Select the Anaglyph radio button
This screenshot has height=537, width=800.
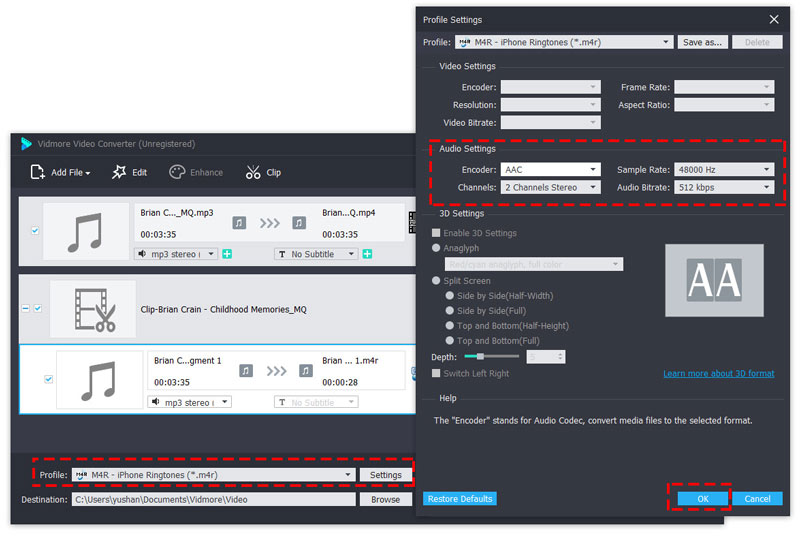coord(436,248)
